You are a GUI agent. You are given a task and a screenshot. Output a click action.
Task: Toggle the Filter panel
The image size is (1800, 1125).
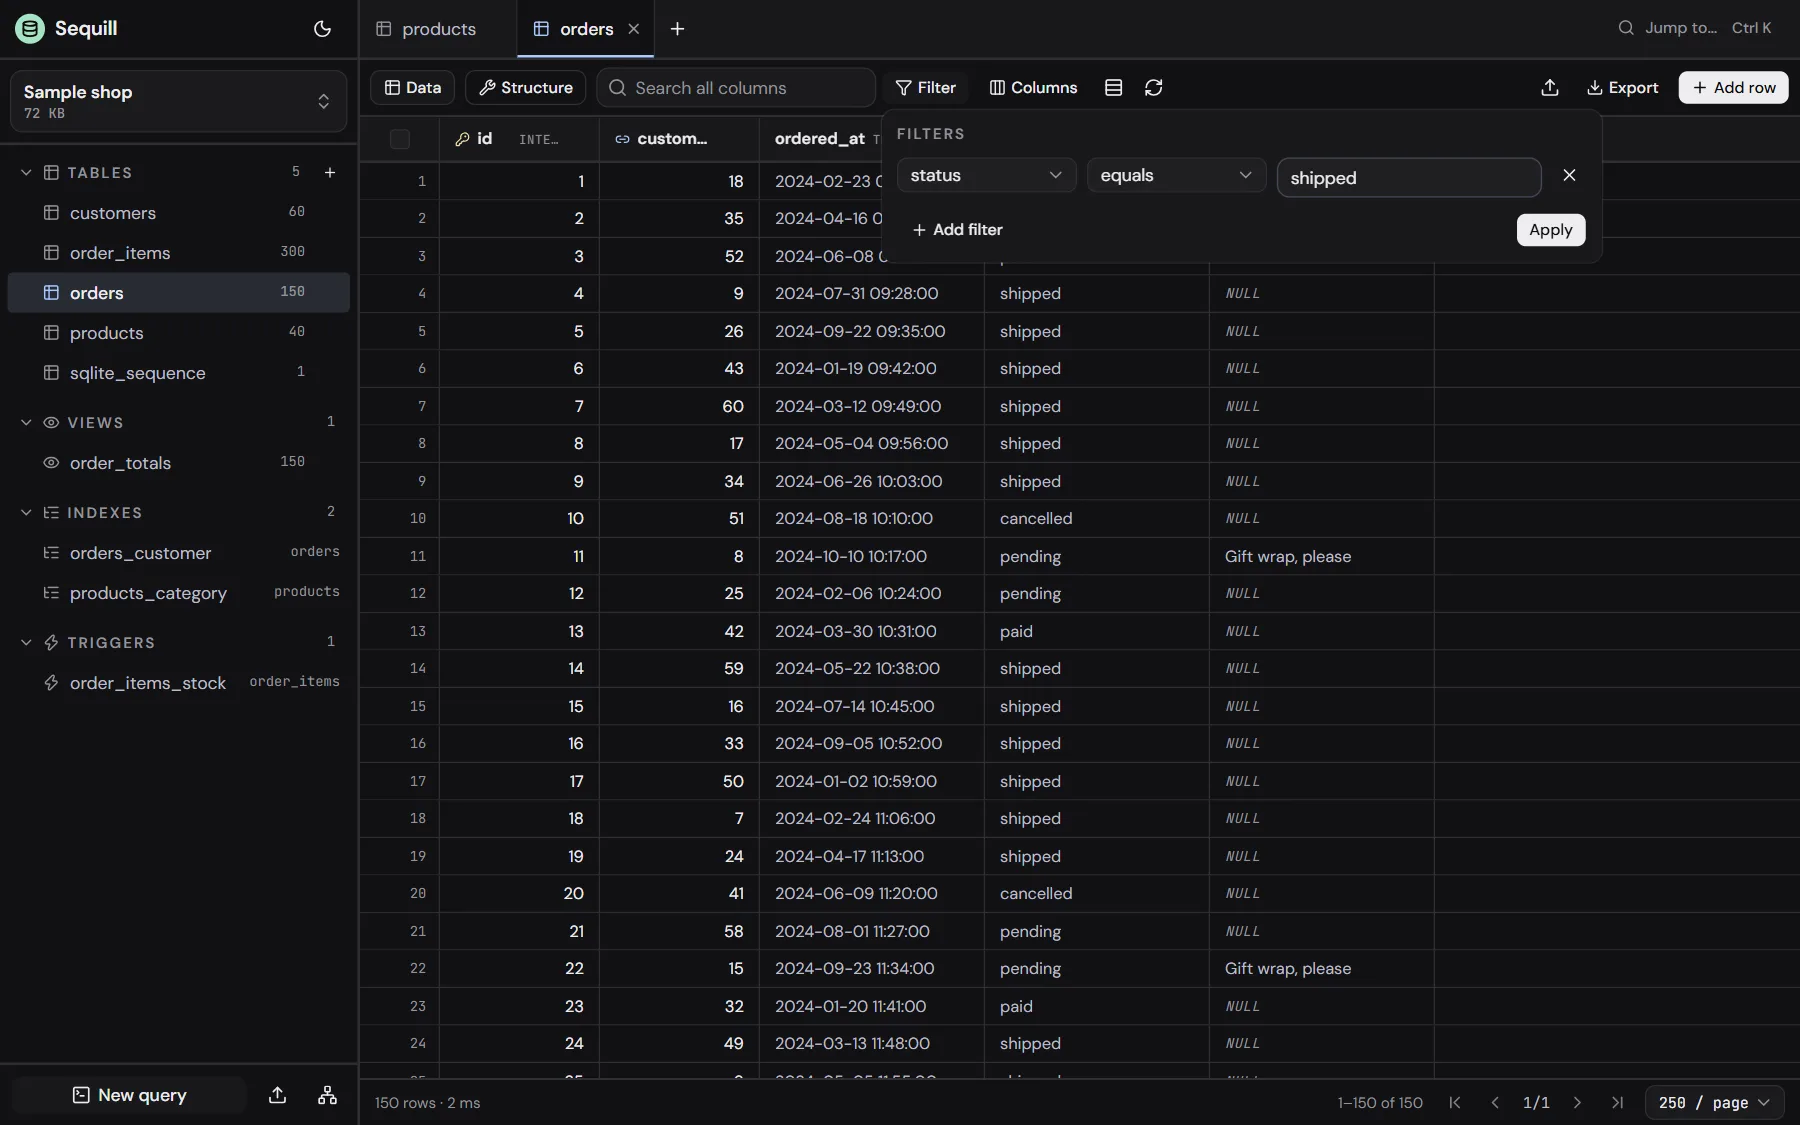click(925, 88)
